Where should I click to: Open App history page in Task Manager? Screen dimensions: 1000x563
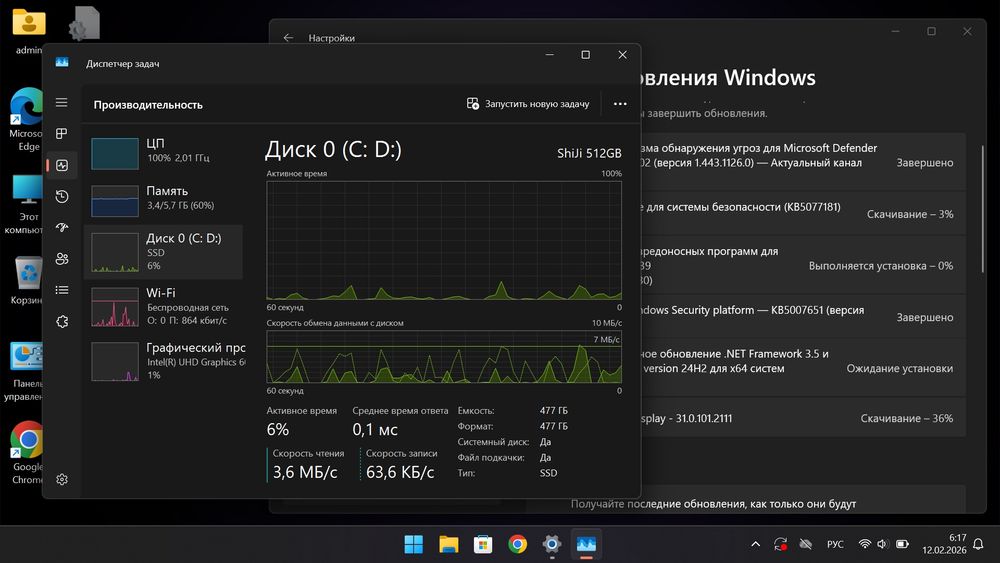point(61,196)
